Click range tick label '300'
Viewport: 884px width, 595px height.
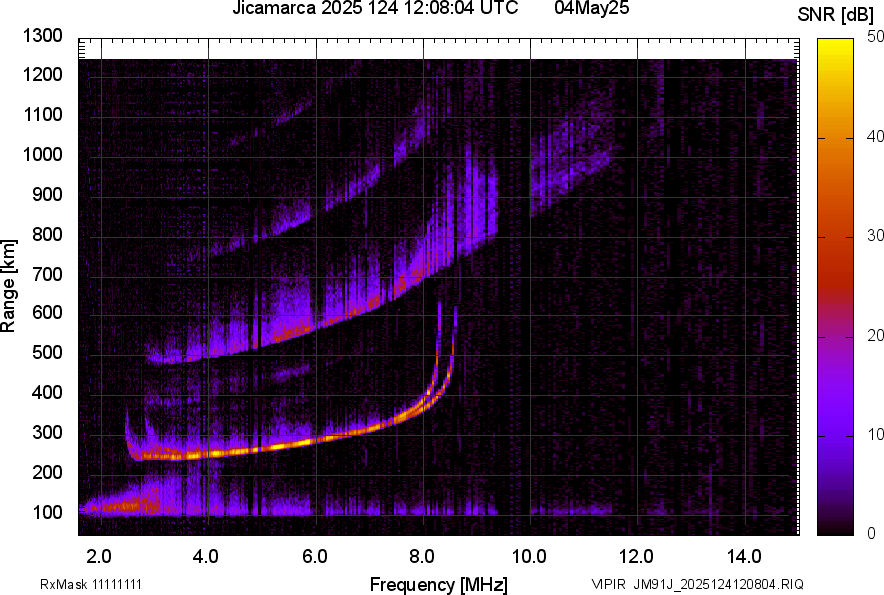[x=47, y=433]
